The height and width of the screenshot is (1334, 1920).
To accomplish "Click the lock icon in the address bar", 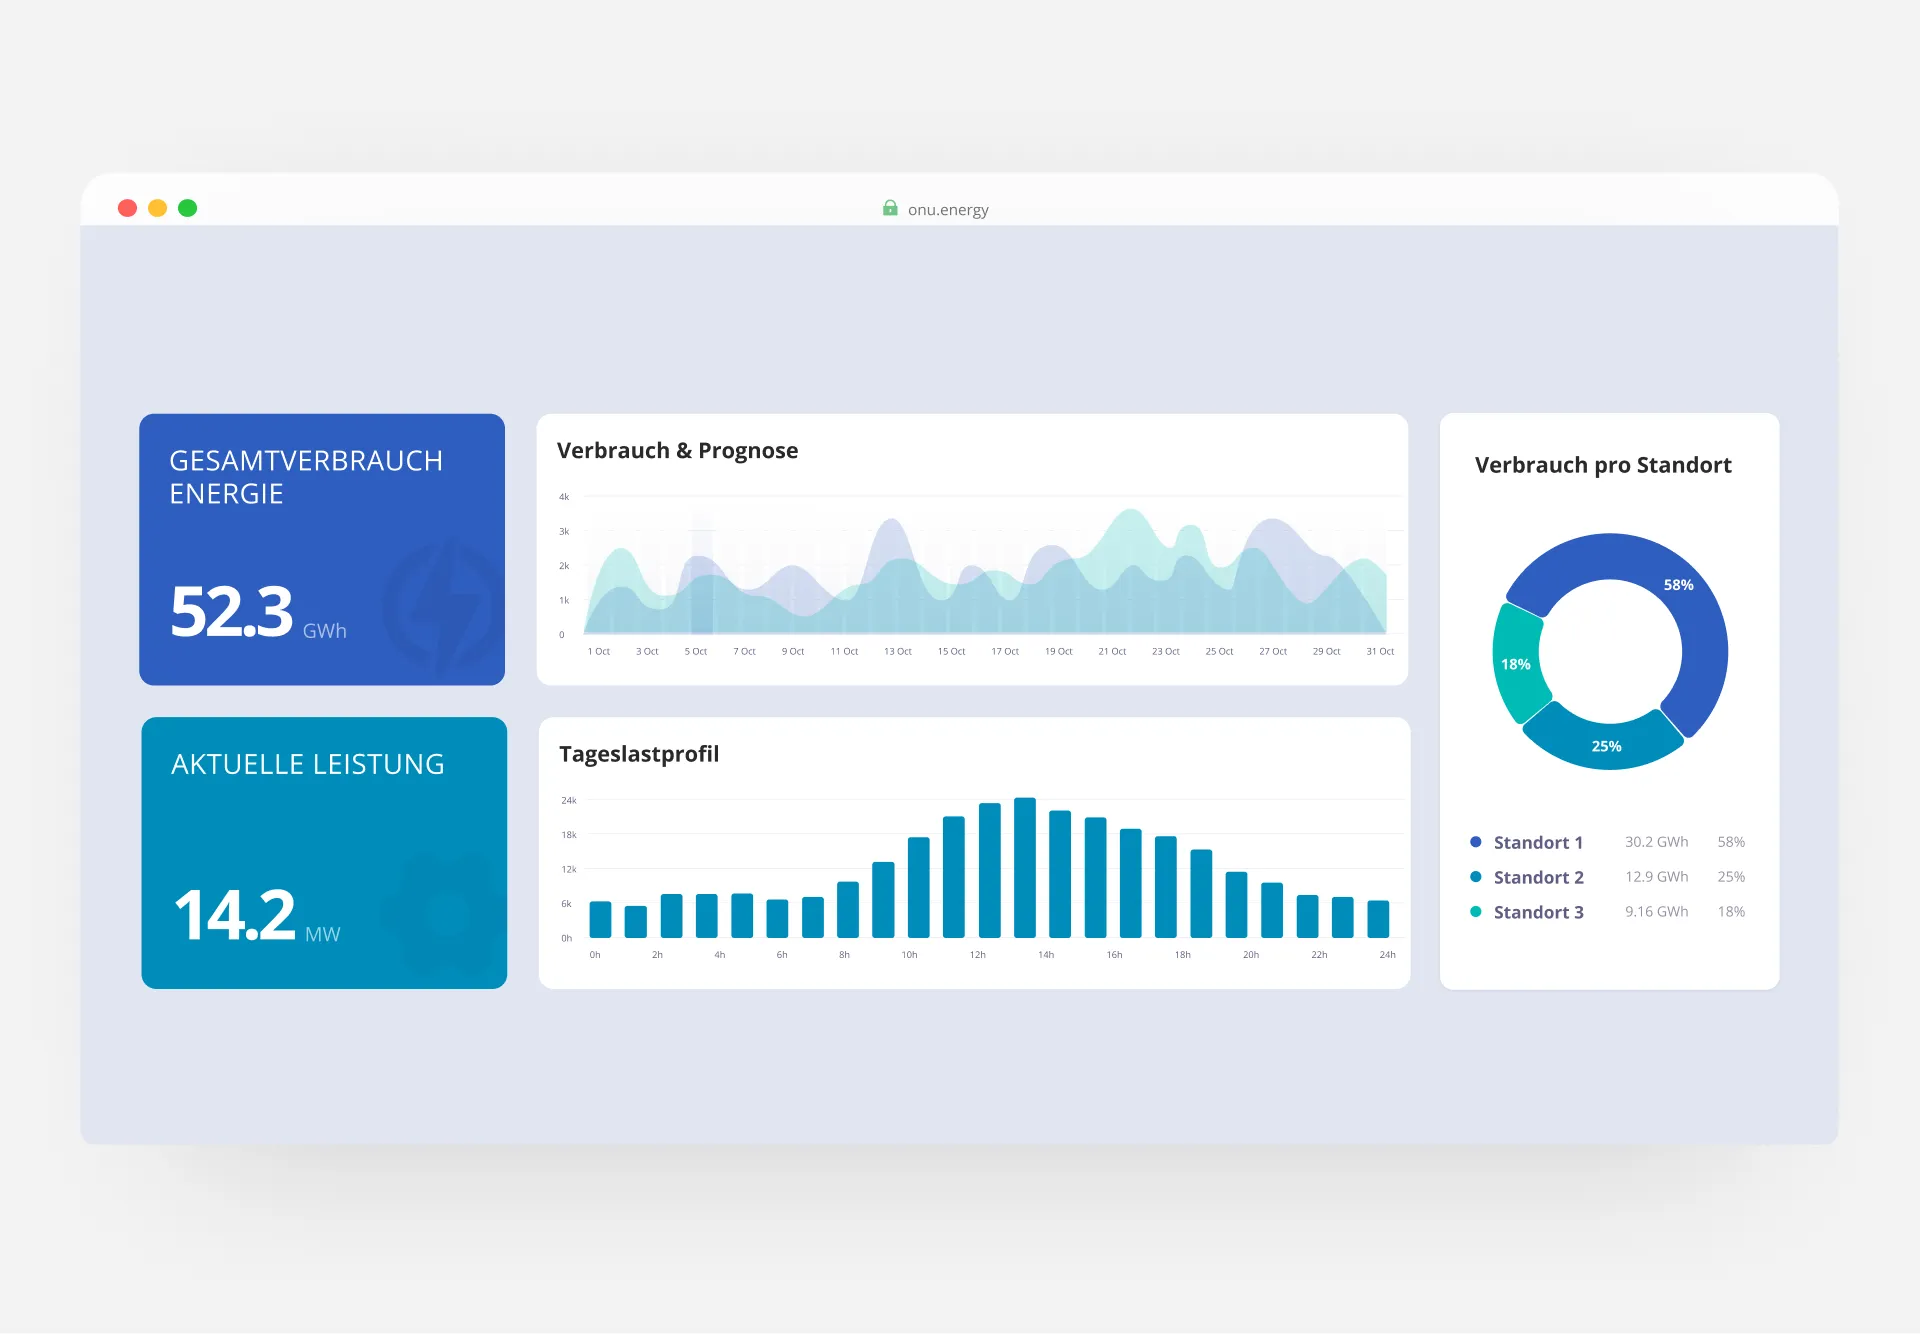I will pos(890,209).
